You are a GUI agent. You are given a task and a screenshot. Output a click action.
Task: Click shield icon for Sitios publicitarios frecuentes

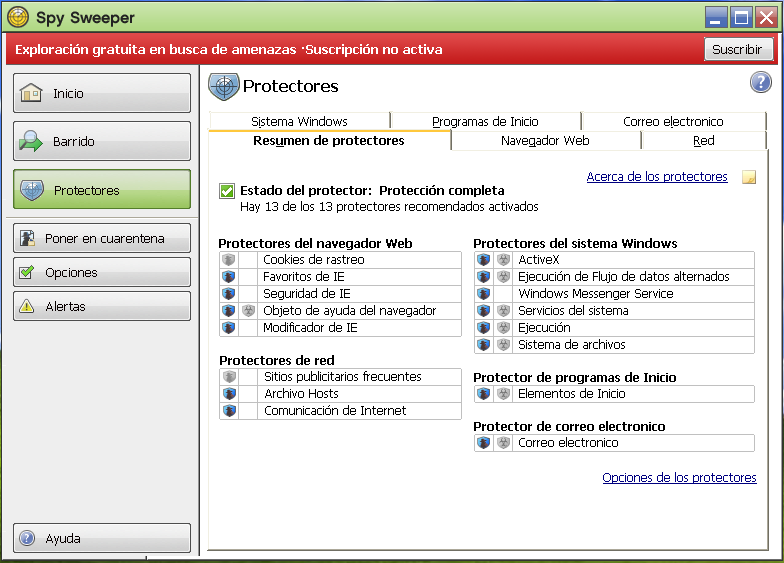click(x=230, y=376)
